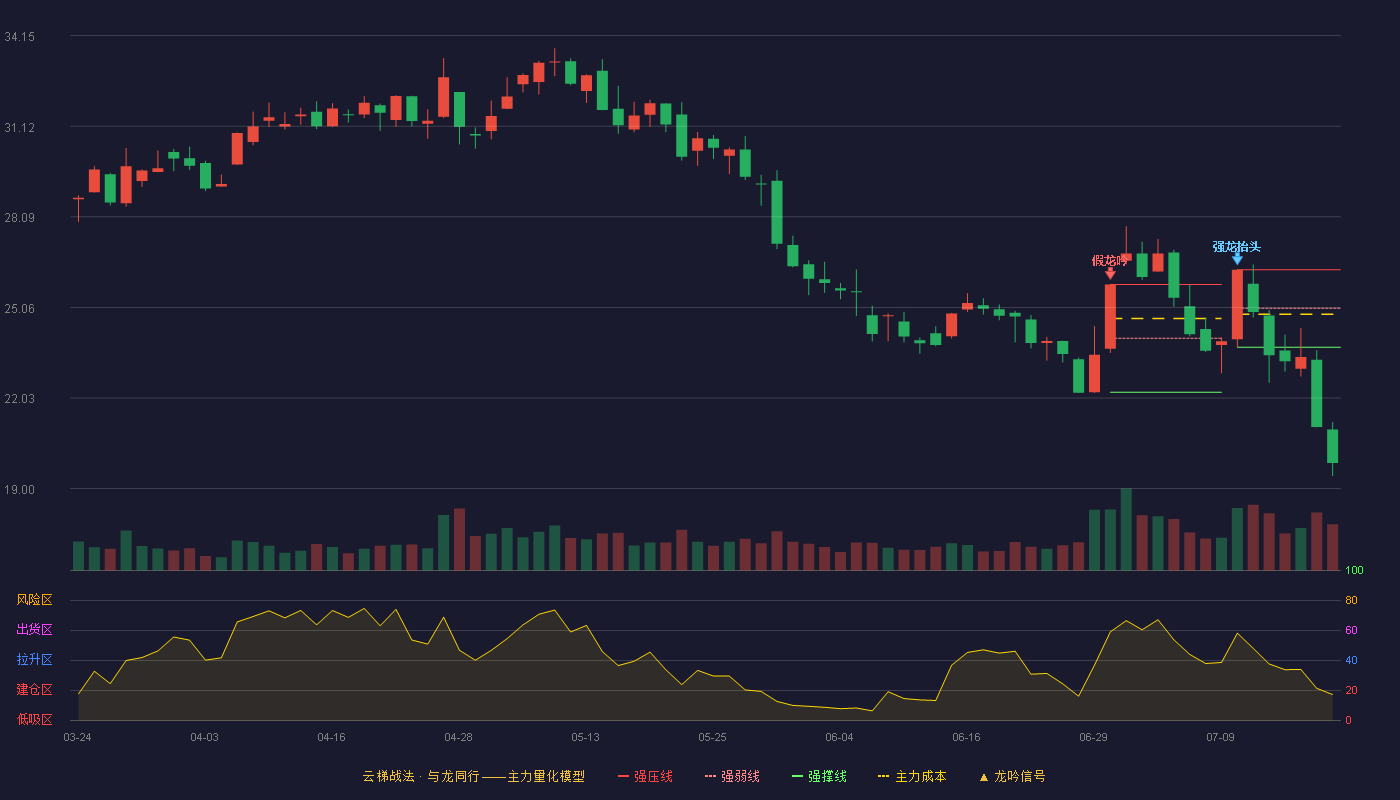Click the 22.03 price axis label
Screen dimensions: 1400x800
coord(19,399)
